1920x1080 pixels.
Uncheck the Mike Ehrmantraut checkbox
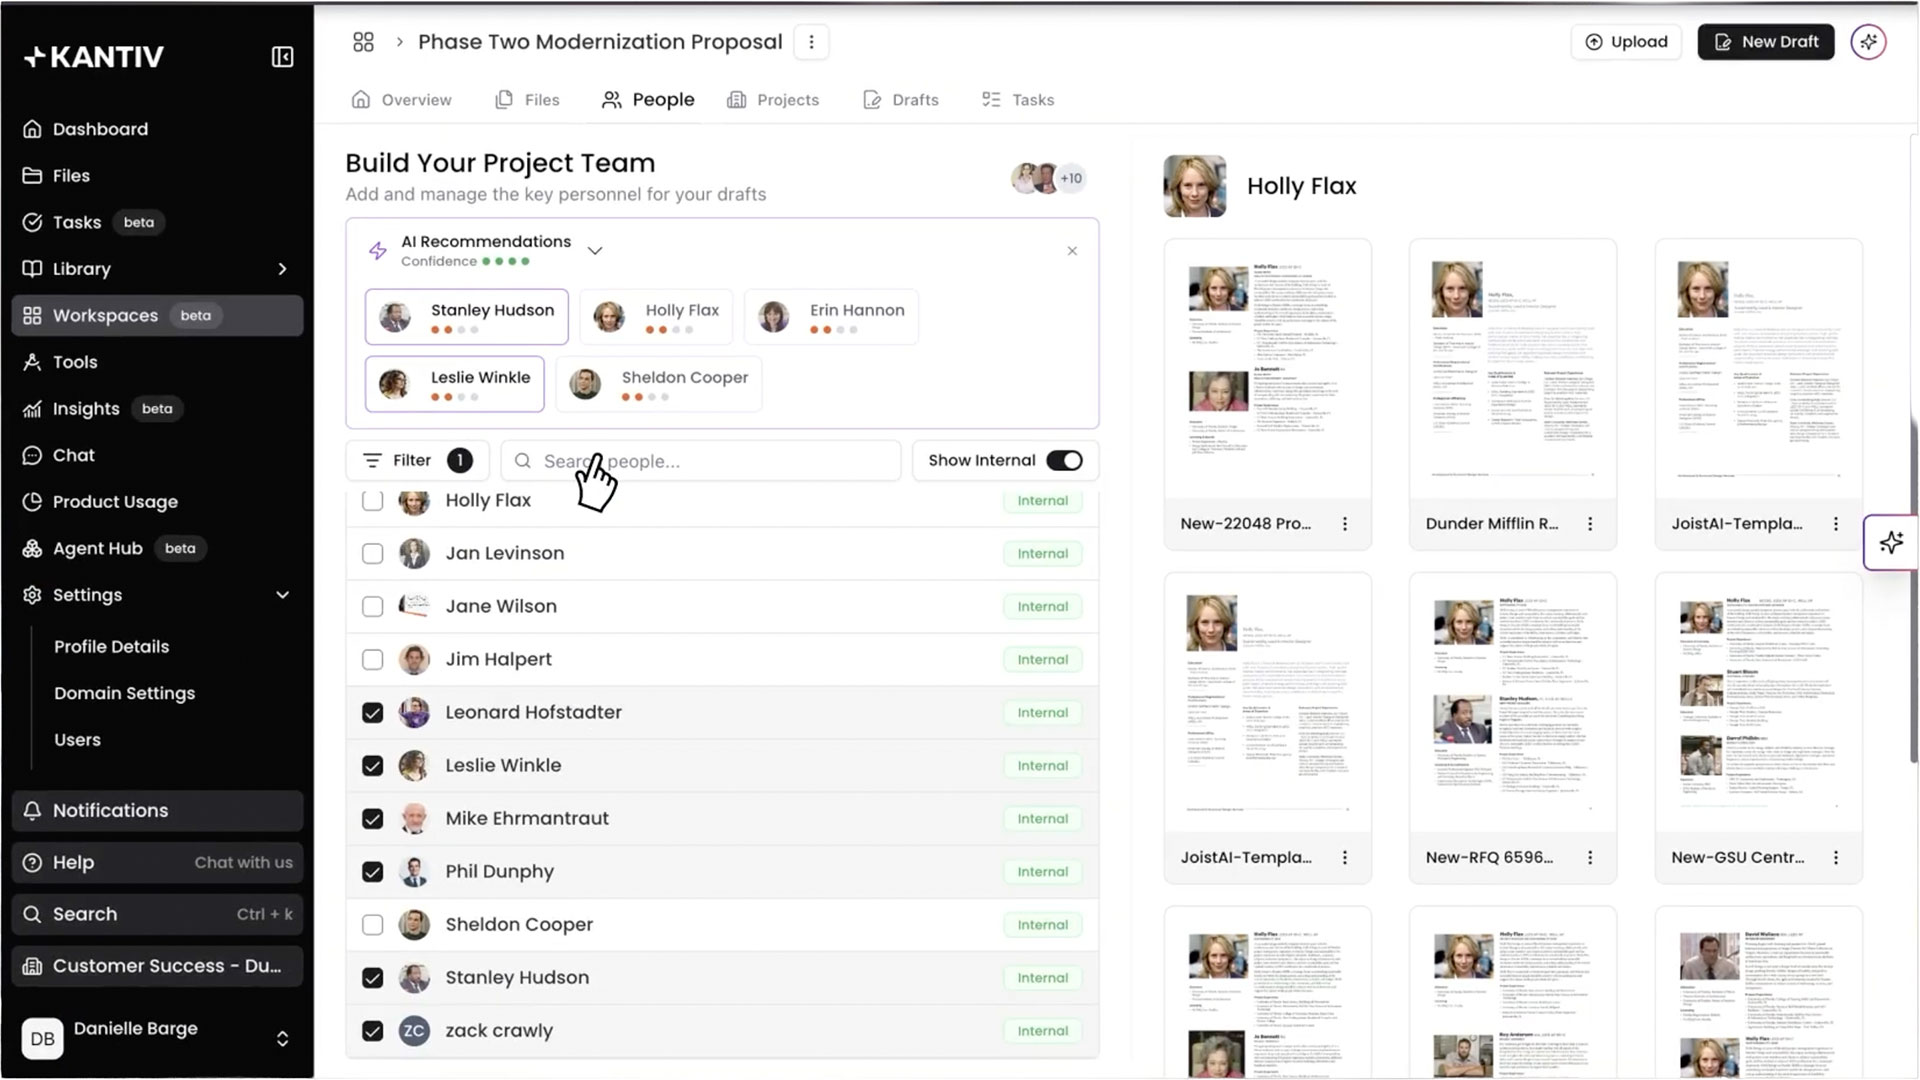pyautogui.click(x=372, y=818)
